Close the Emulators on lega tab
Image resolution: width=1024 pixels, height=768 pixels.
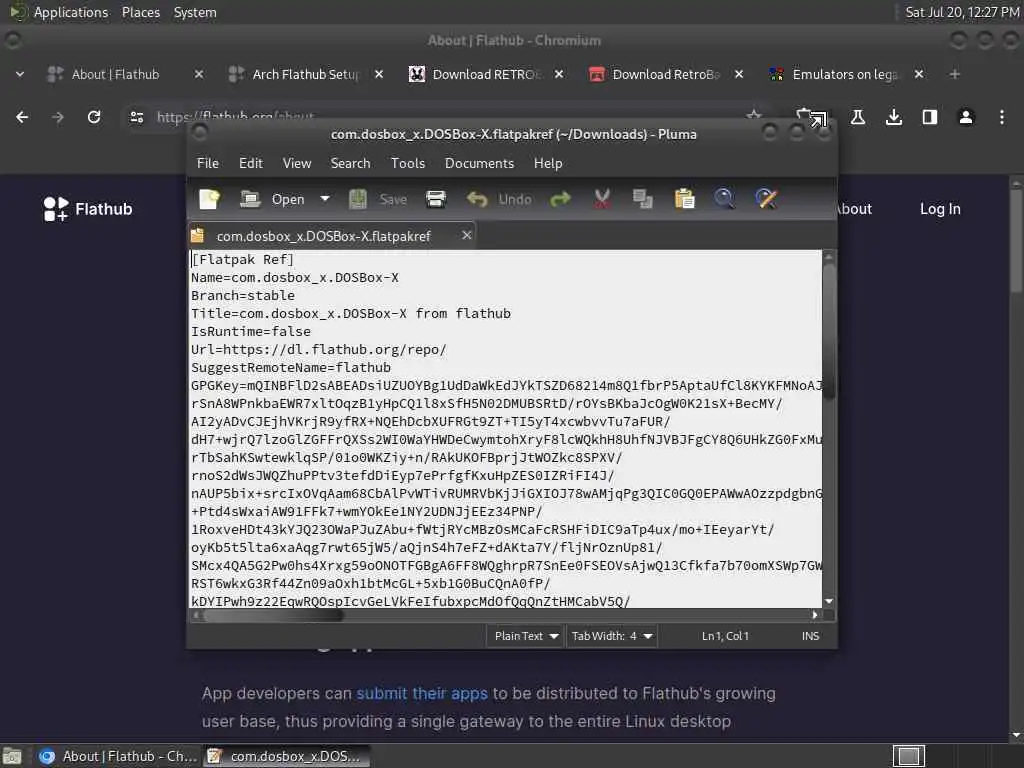tap(919, 74)
